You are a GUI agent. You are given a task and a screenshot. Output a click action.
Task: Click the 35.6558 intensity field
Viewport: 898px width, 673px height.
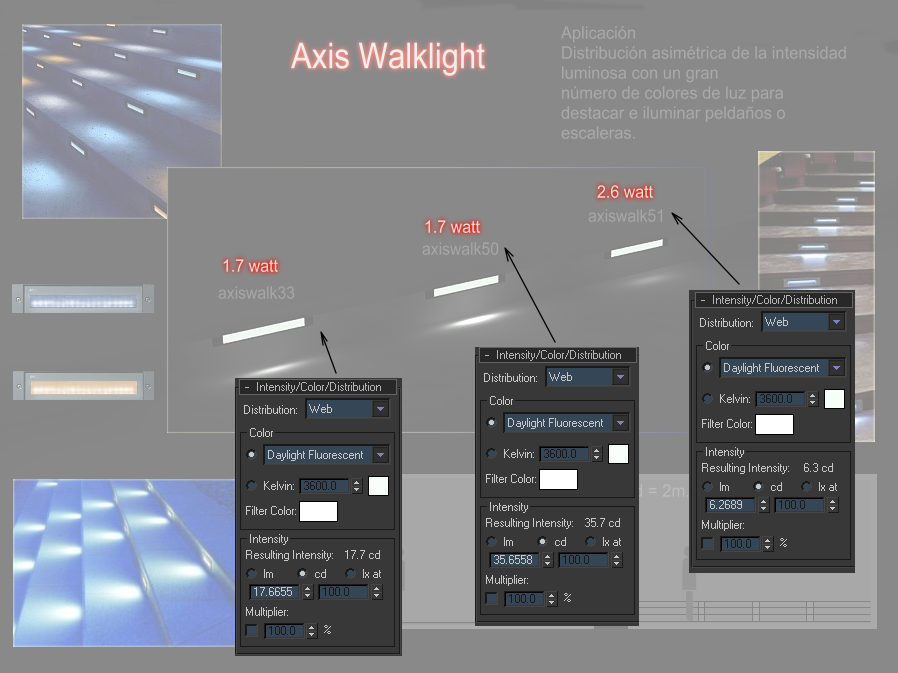(515, 560)
